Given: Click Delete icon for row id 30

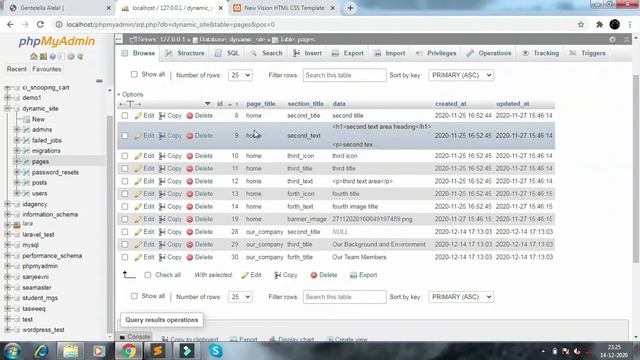Looking at the screenshot, I should 190,257.
